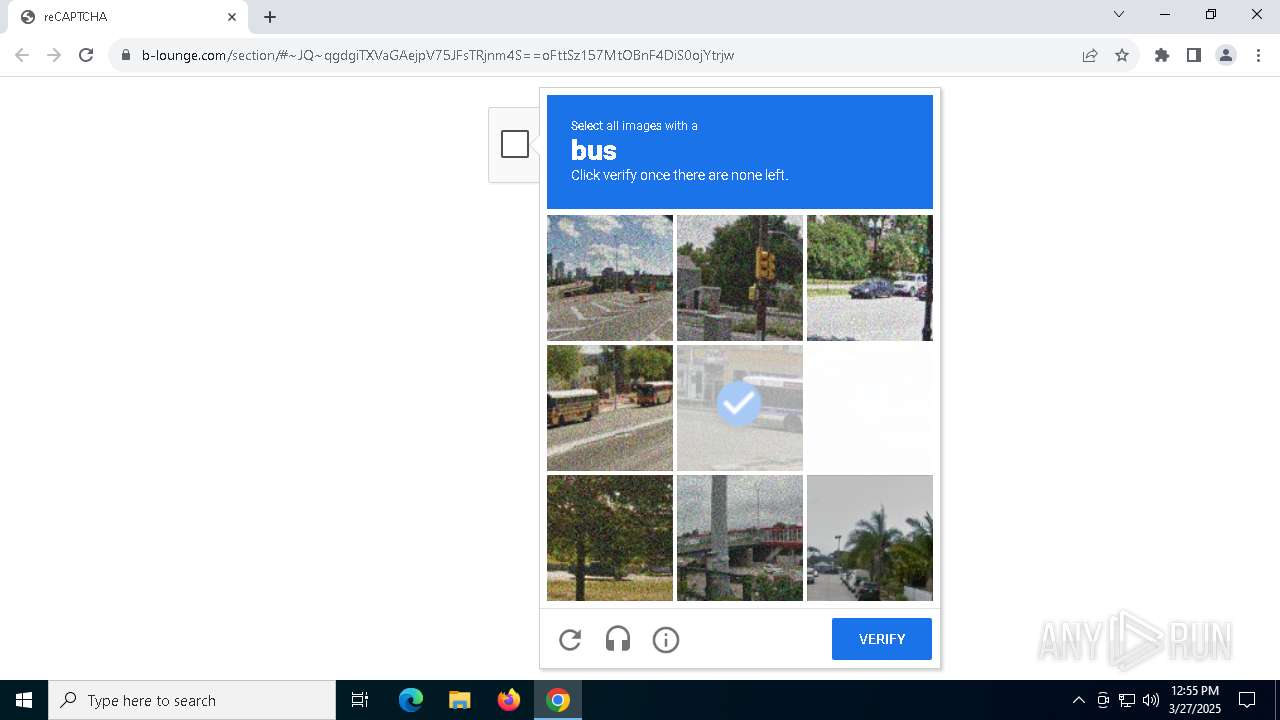
Task: Open File Explorer from taskbar
Action: point(459,700)
